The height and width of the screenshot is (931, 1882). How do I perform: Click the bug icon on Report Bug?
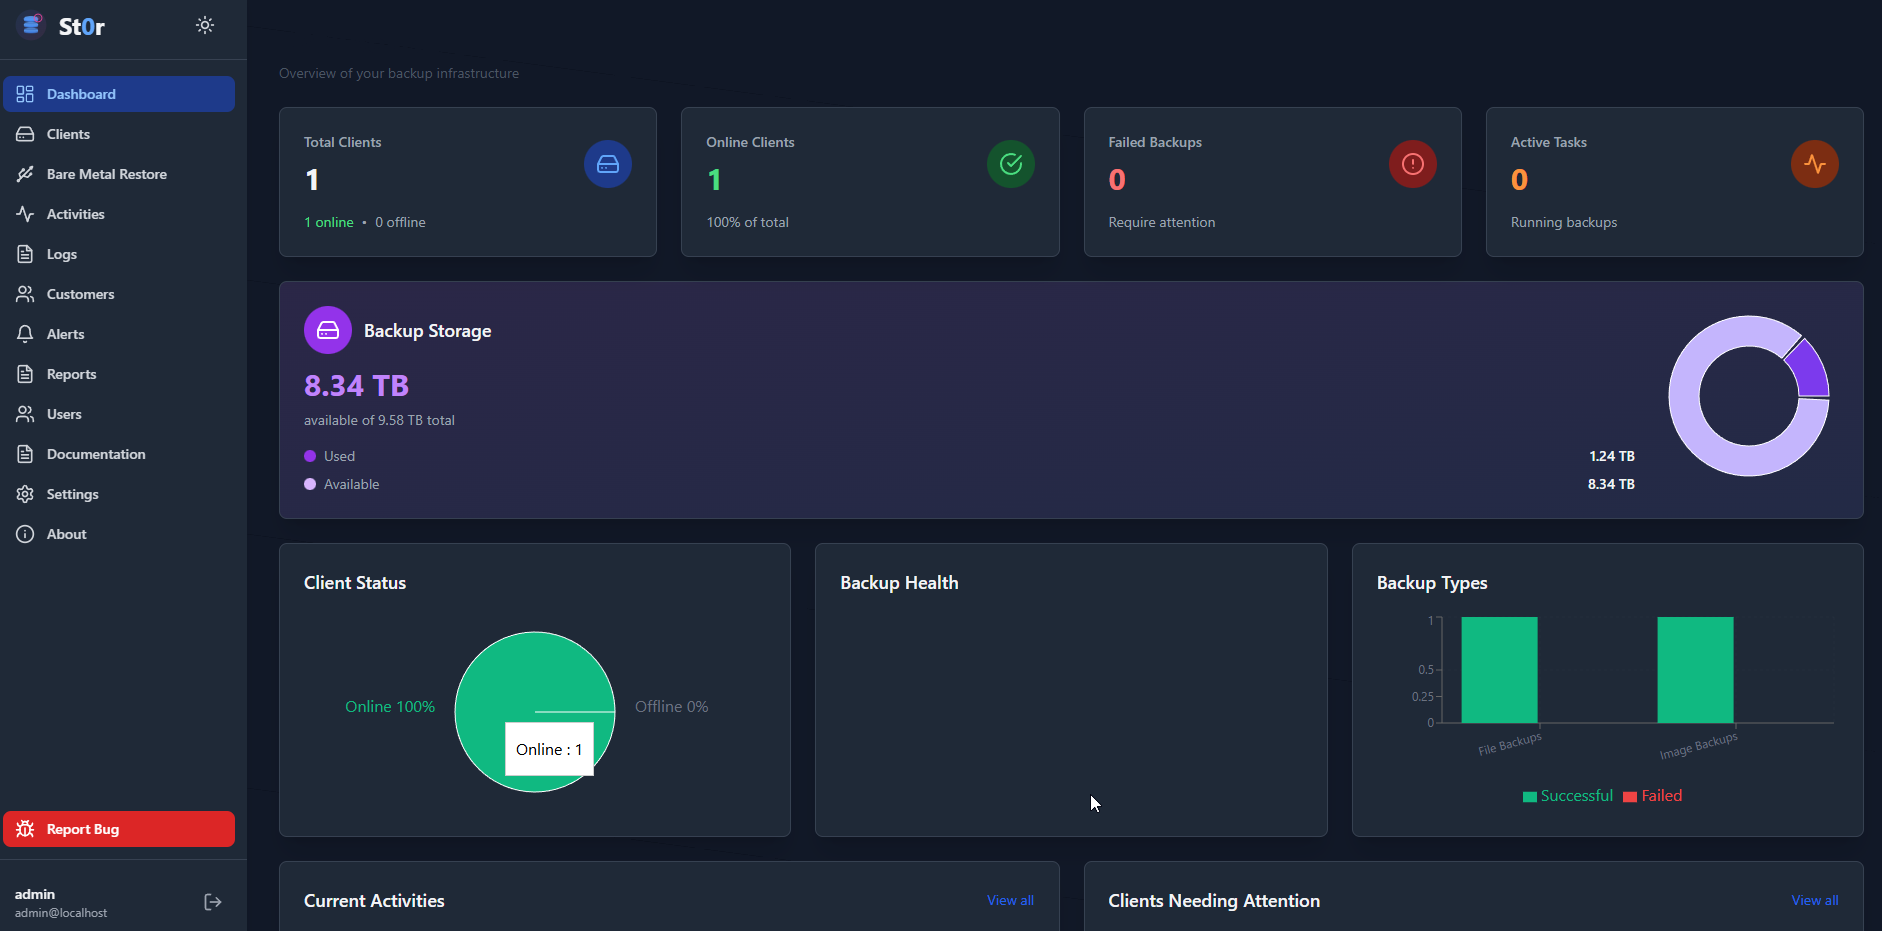[x=24, y=828]
